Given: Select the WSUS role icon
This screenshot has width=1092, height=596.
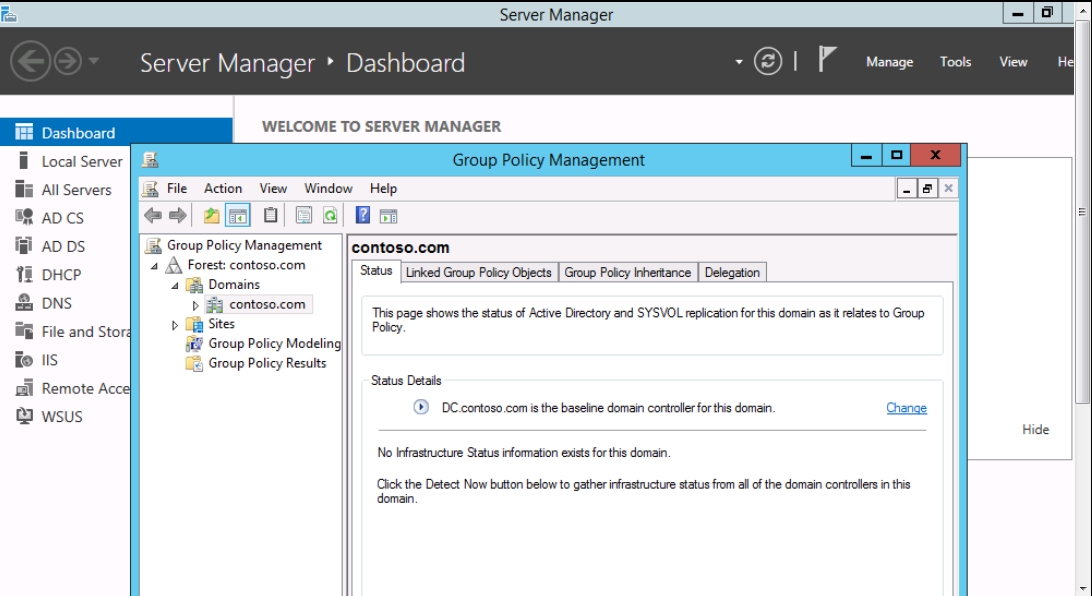Looking at the screenshot, I should 24,416.
